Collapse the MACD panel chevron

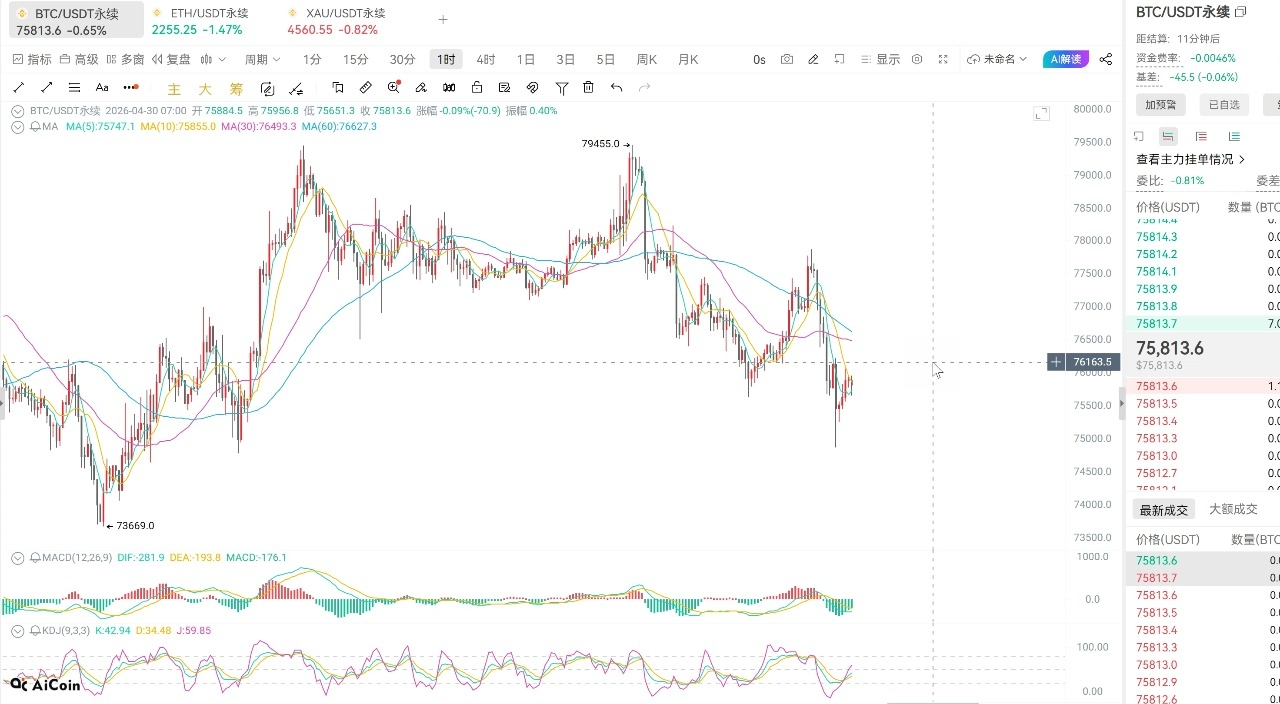tap(17, 557)
